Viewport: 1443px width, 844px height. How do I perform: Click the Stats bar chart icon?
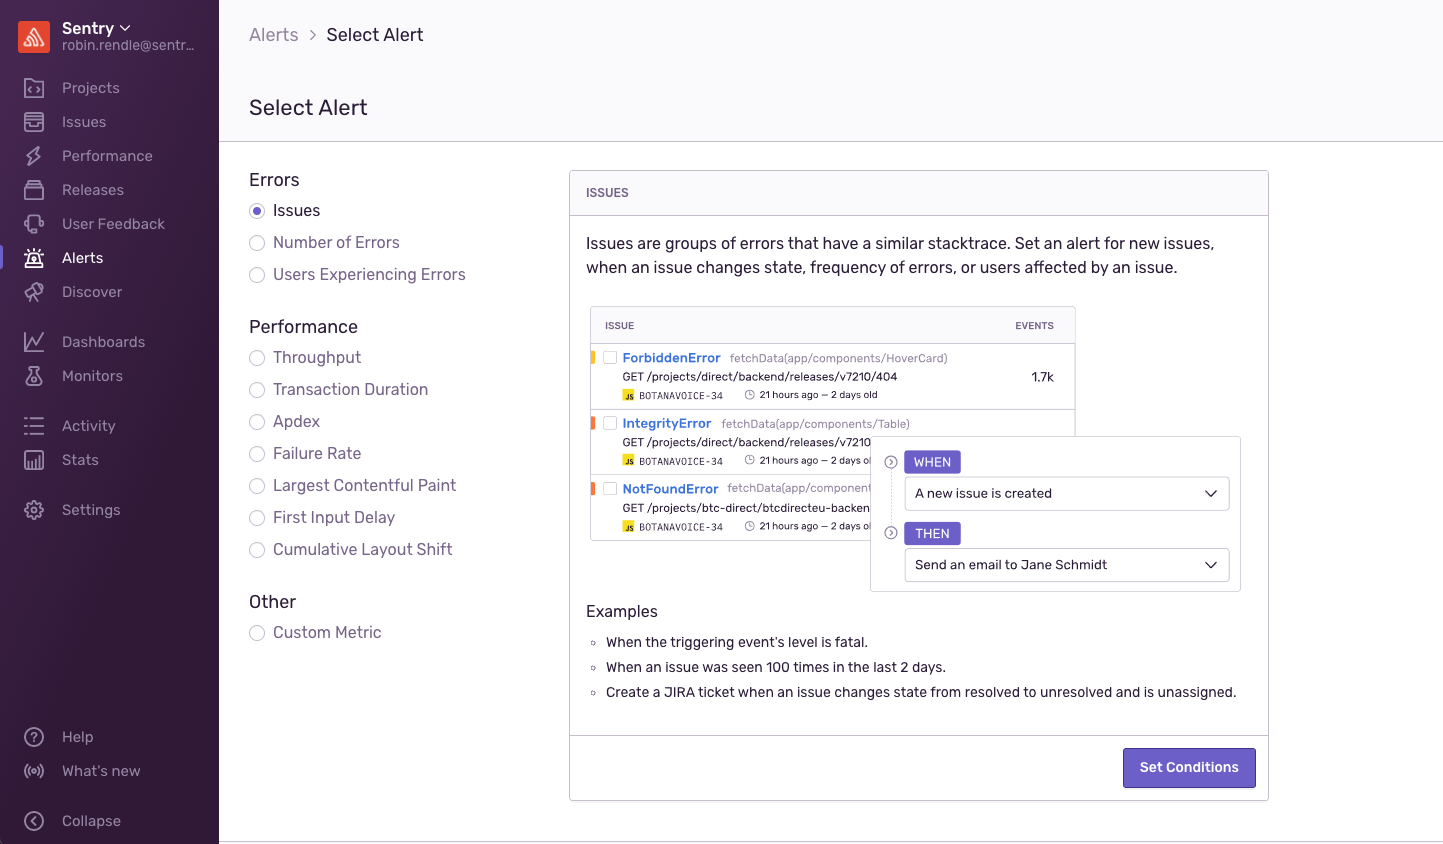click(x=34, y=460)
